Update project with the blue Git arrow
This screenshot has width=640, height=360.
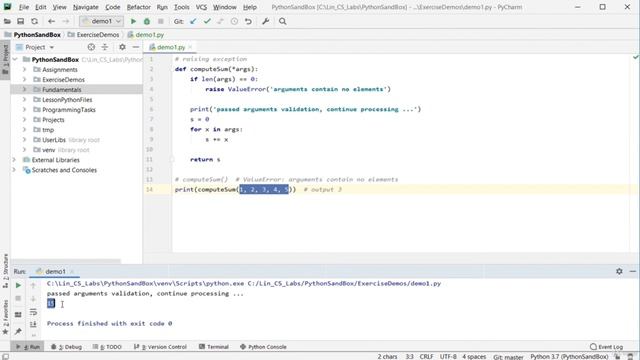click(x=193, y=21)
